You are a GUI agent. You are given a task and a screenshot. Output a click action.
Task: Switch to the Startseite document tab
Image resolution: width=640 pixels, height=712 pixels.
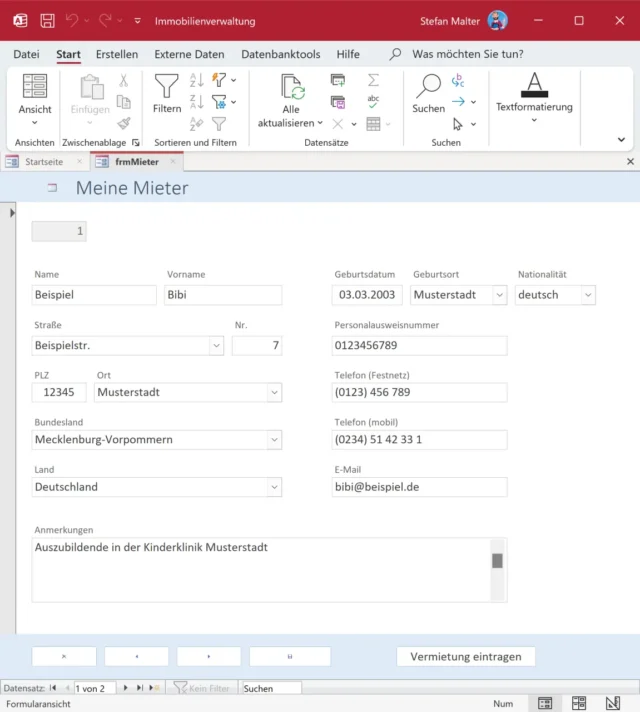pyautogui.click(x=43, y=162)
